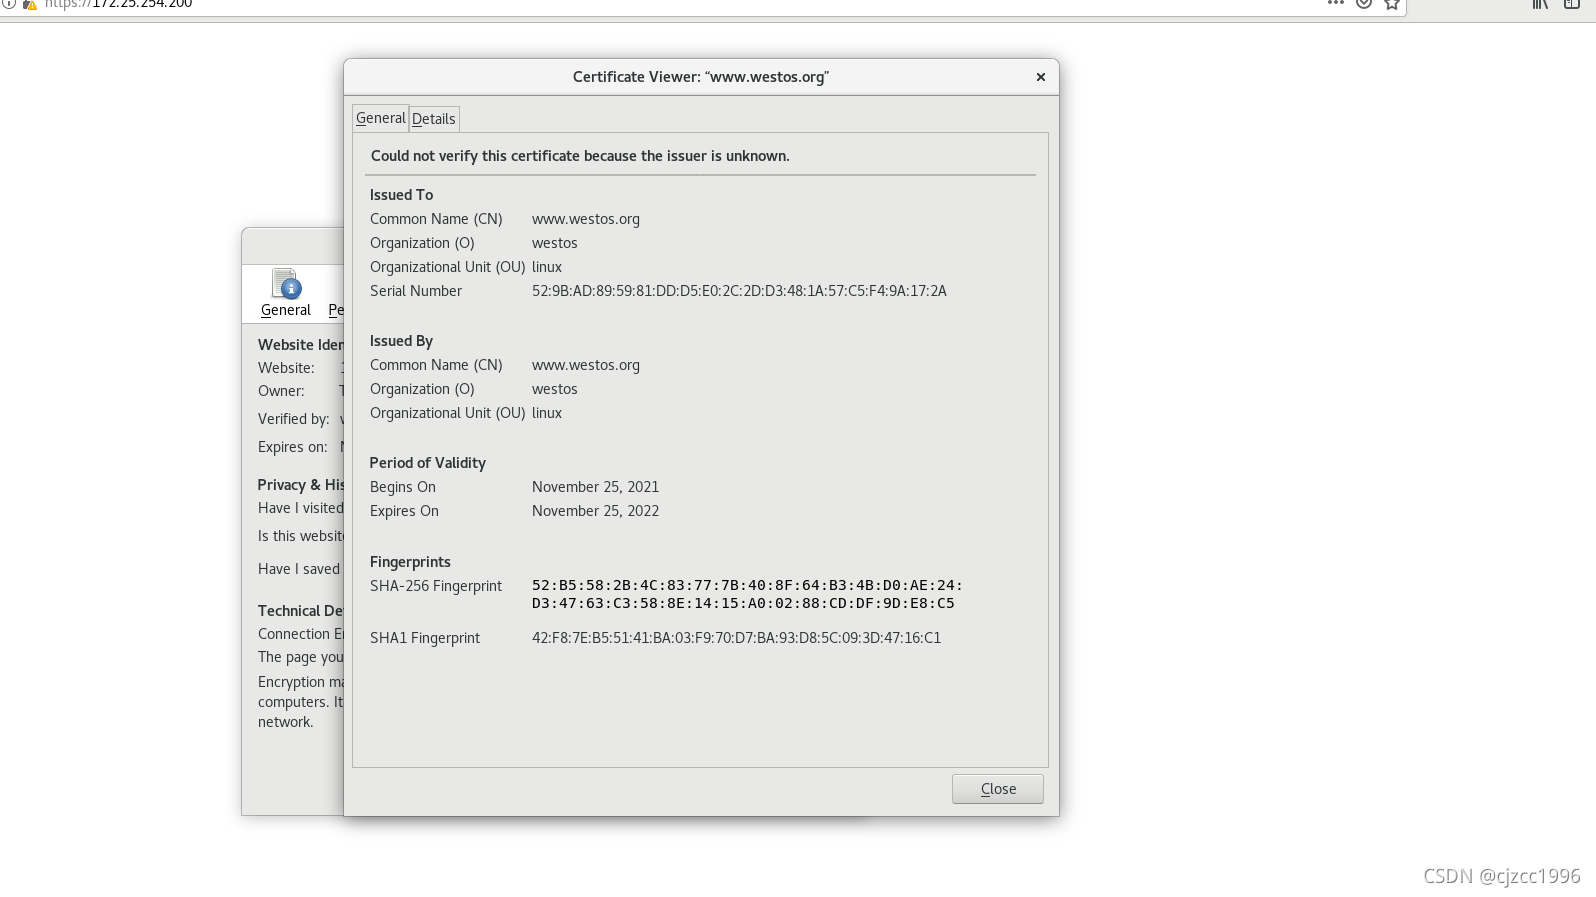Click the bookmark star icon in address bar
Image resolution: width=1596 pixels, height=897 pixels.
click(1391, 4)
